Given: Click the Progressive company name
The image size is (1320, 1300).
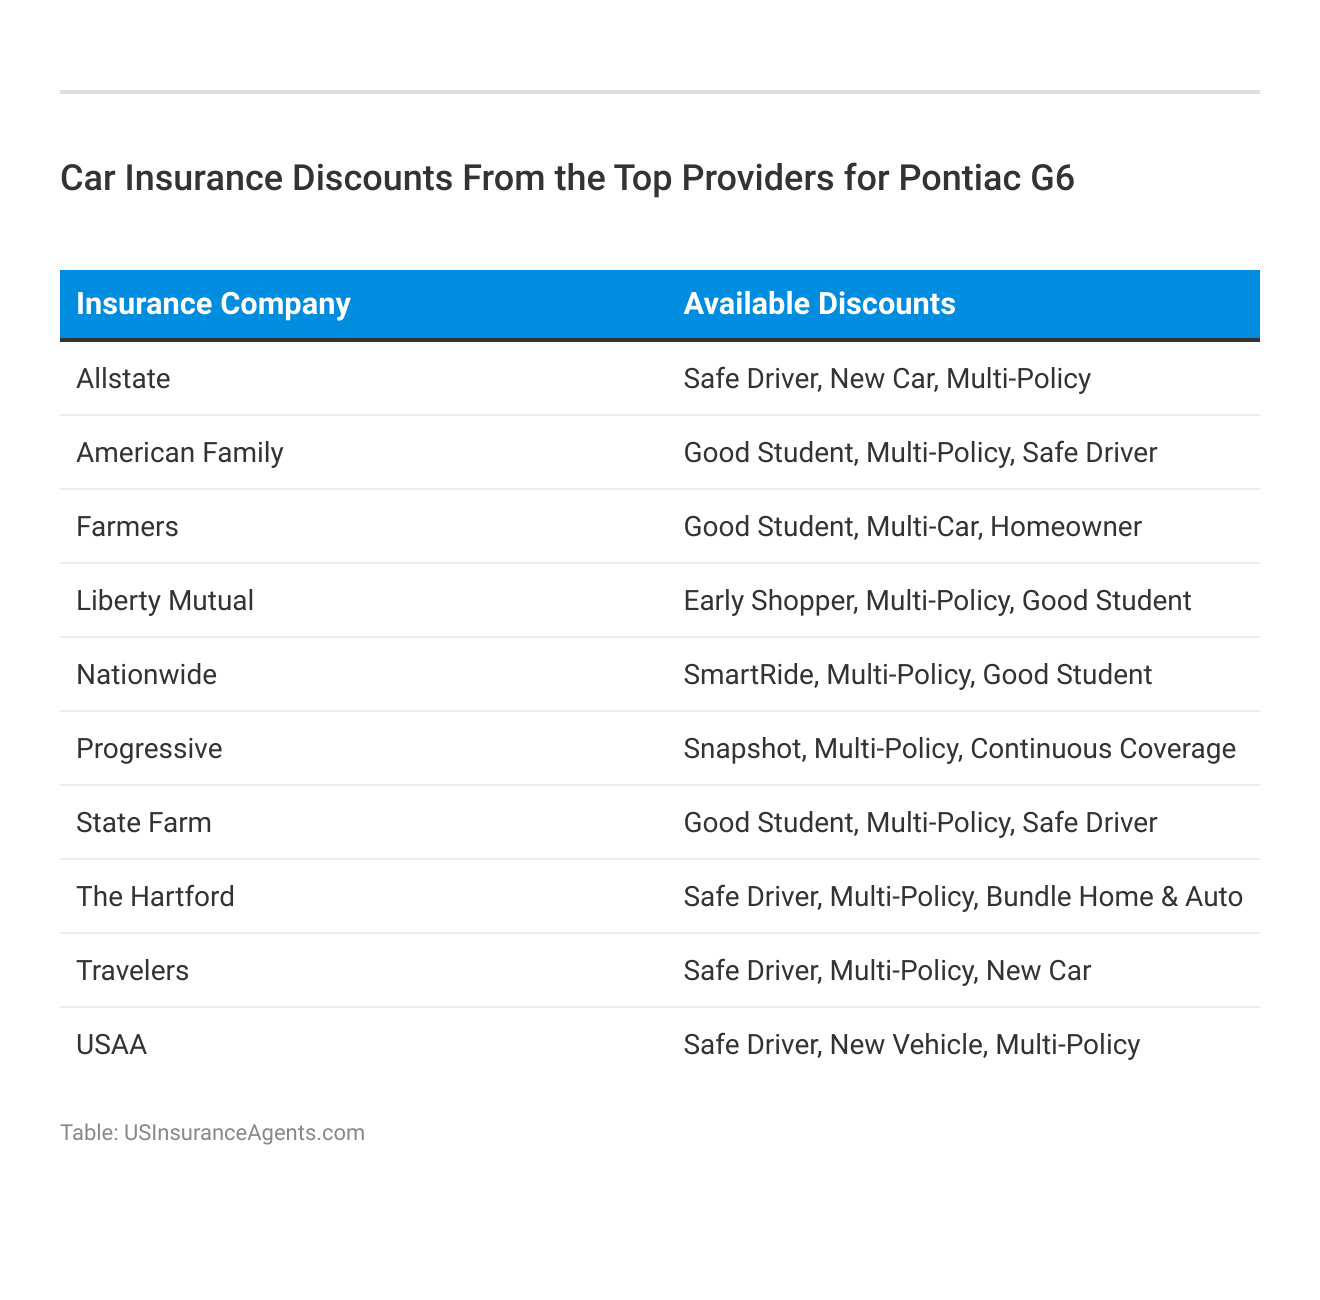Looking at the screenshot, I should pos(149,748).
